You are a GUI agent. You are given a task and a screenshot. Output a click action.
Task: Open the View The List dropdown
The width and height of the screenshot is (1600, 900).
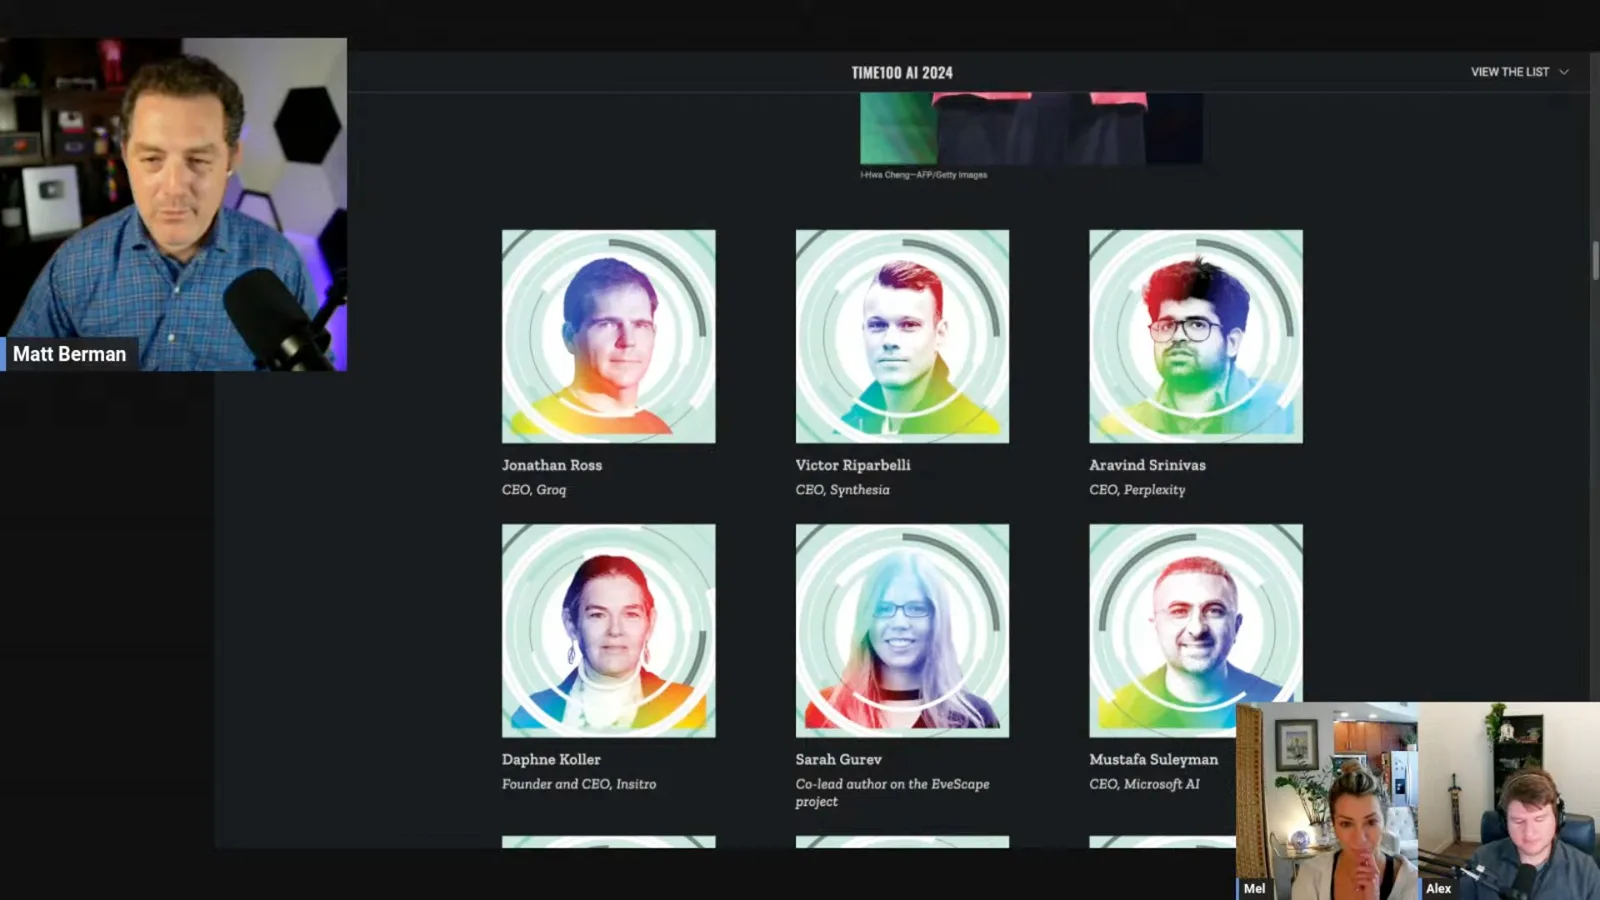[x=1519, y=72]
